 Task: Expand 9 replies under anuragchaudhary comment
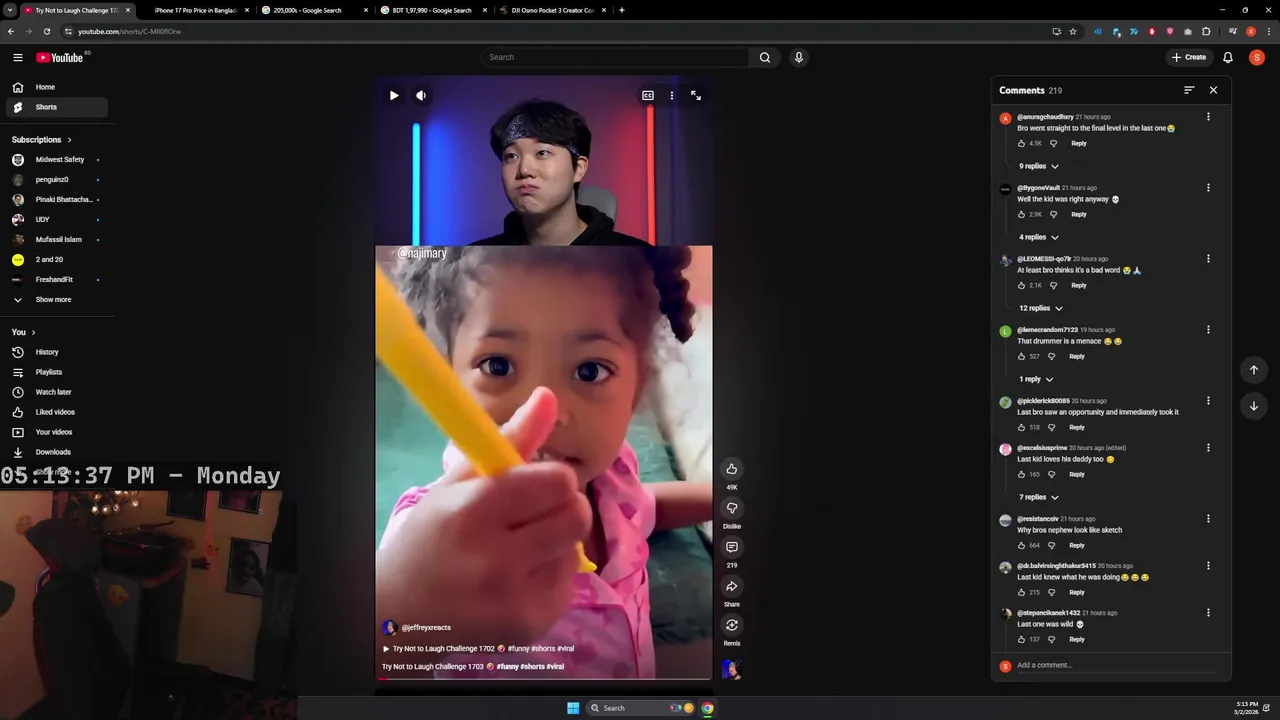(x=1039, y=166)
